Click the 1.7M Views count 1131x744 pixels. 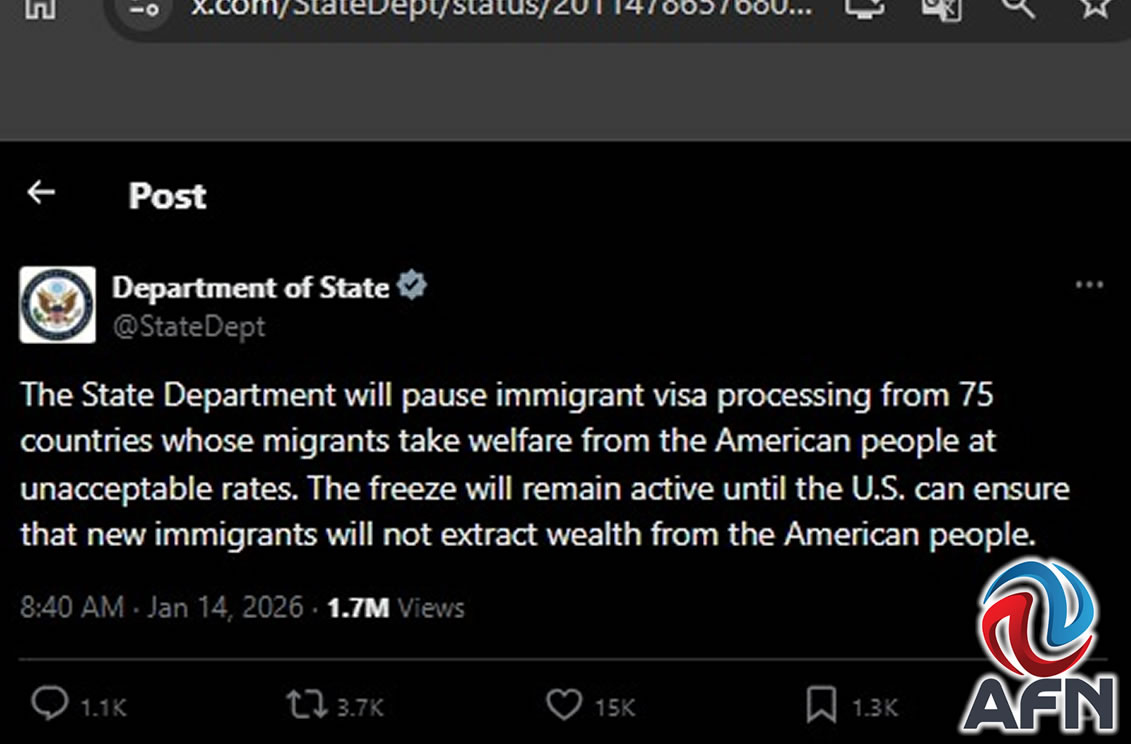396,607
